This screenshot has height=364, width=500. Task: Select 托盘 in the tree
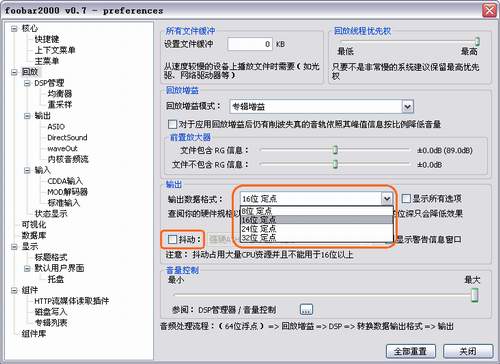pos(56,279)
